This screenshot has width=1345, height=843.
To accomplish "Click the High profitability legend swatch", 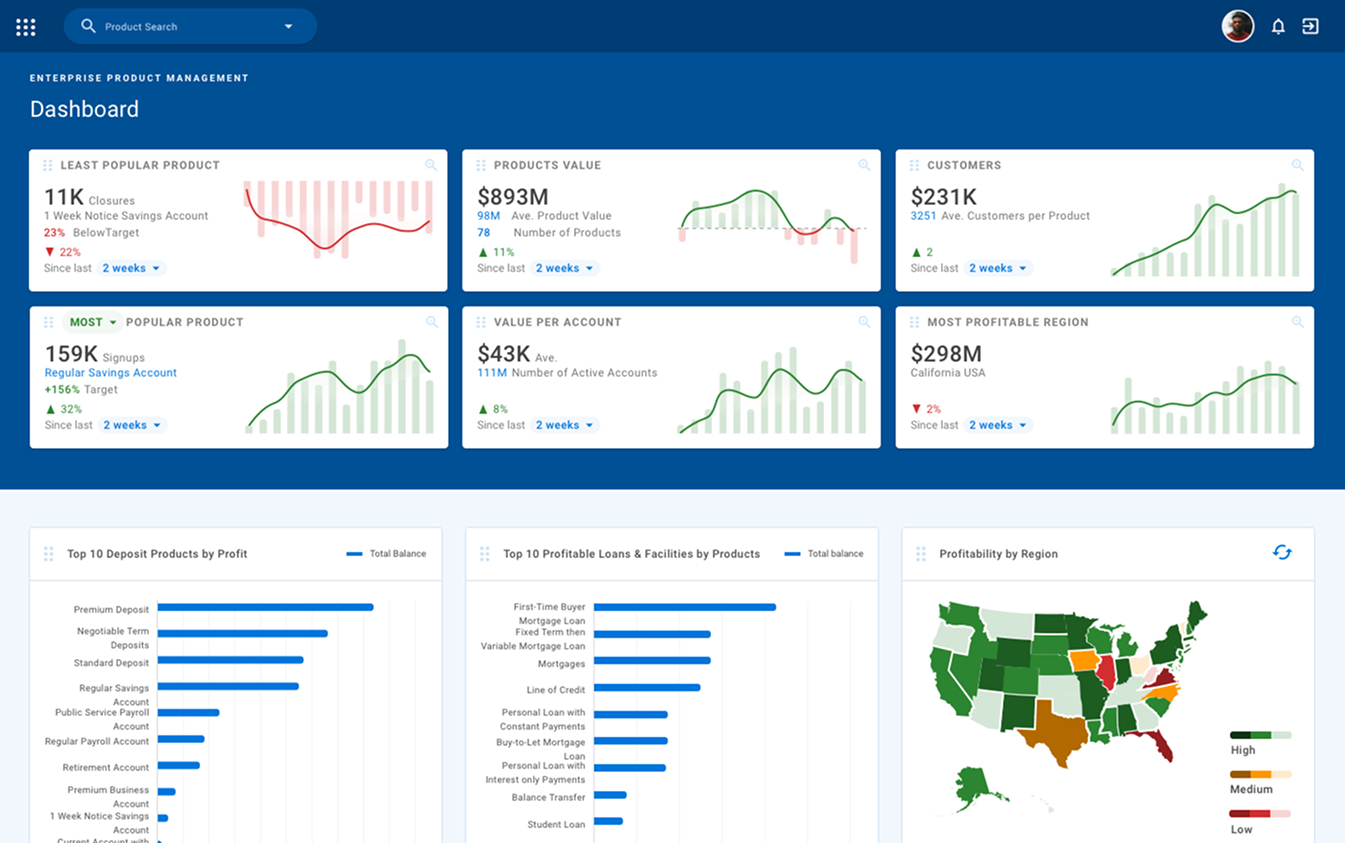I will (x=1260, y=735).
